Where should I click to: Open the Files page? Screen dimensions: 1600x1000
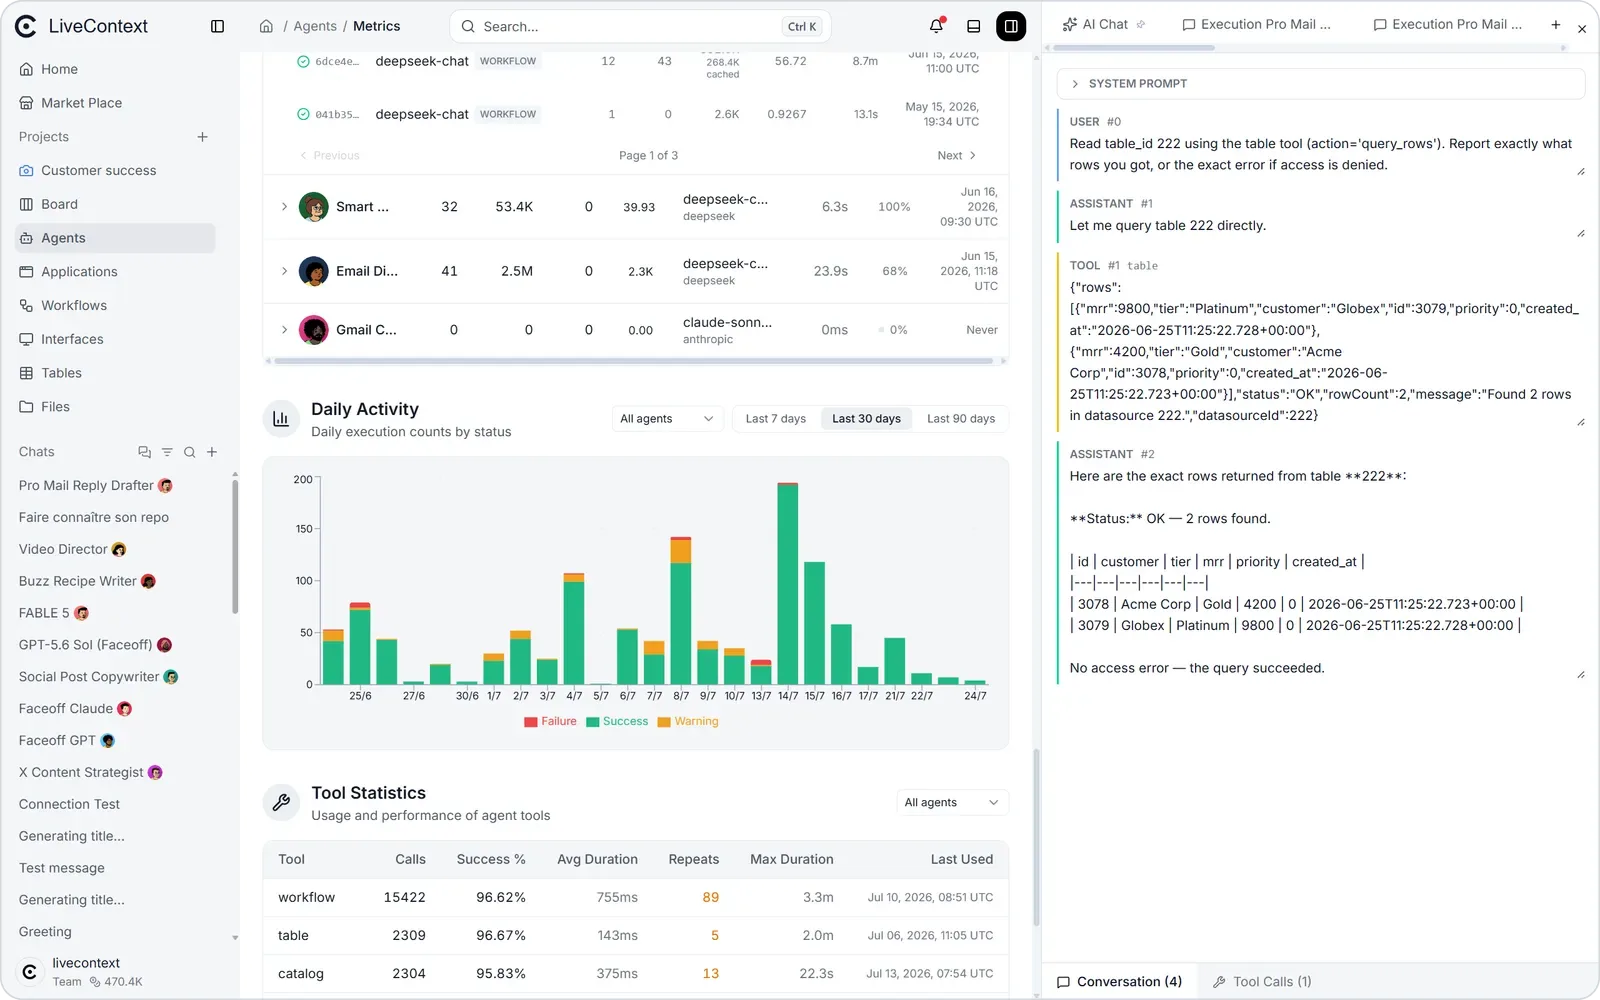click(x=115, y=407)
